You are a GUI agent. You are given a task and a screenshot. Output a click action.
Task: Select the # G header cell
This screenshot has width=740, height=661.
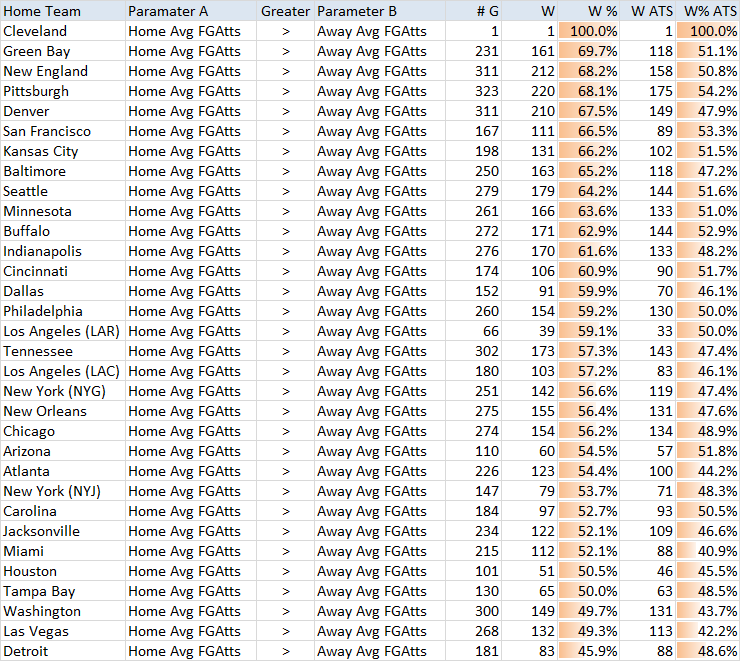click(x=473, y=11)
